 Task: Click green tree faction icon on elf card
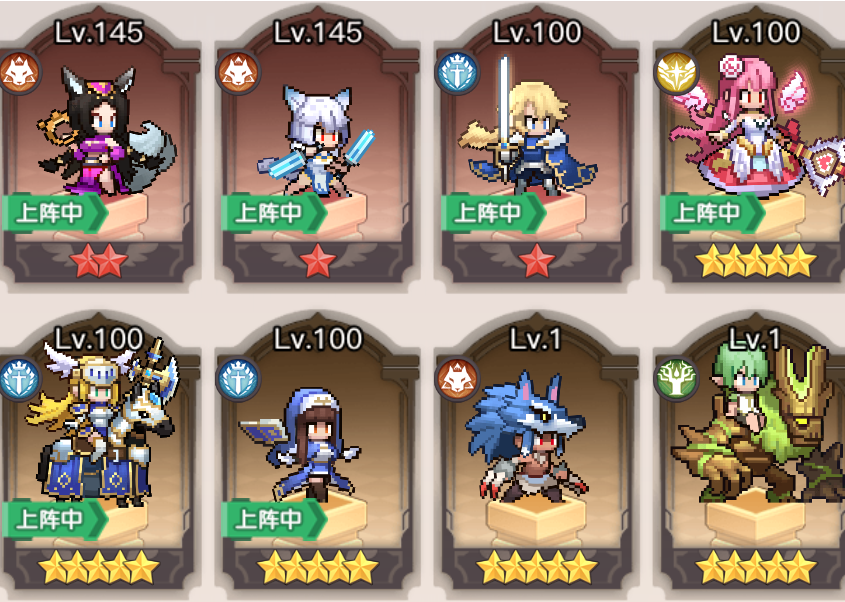(x=676, y=378)
